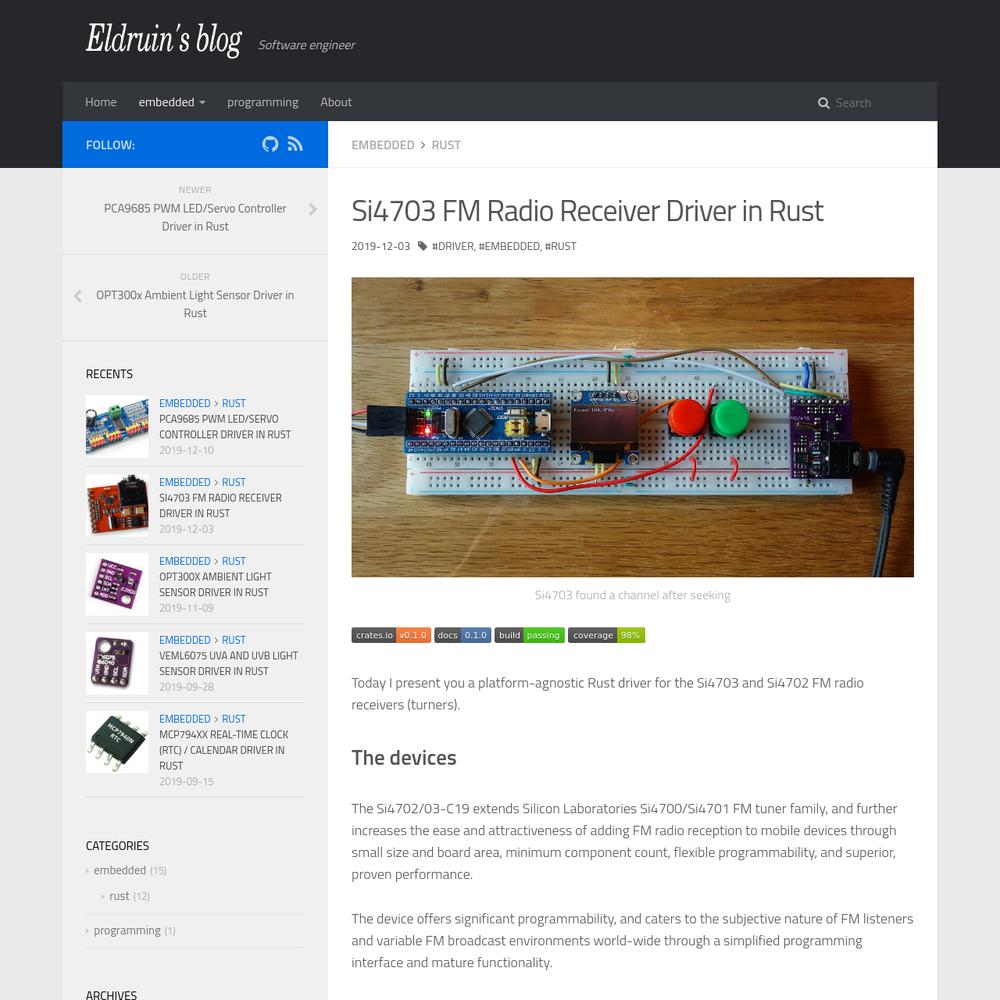
Task: Open the VEML6075 recent post thumbnail
Action: (x=117, y=663)
